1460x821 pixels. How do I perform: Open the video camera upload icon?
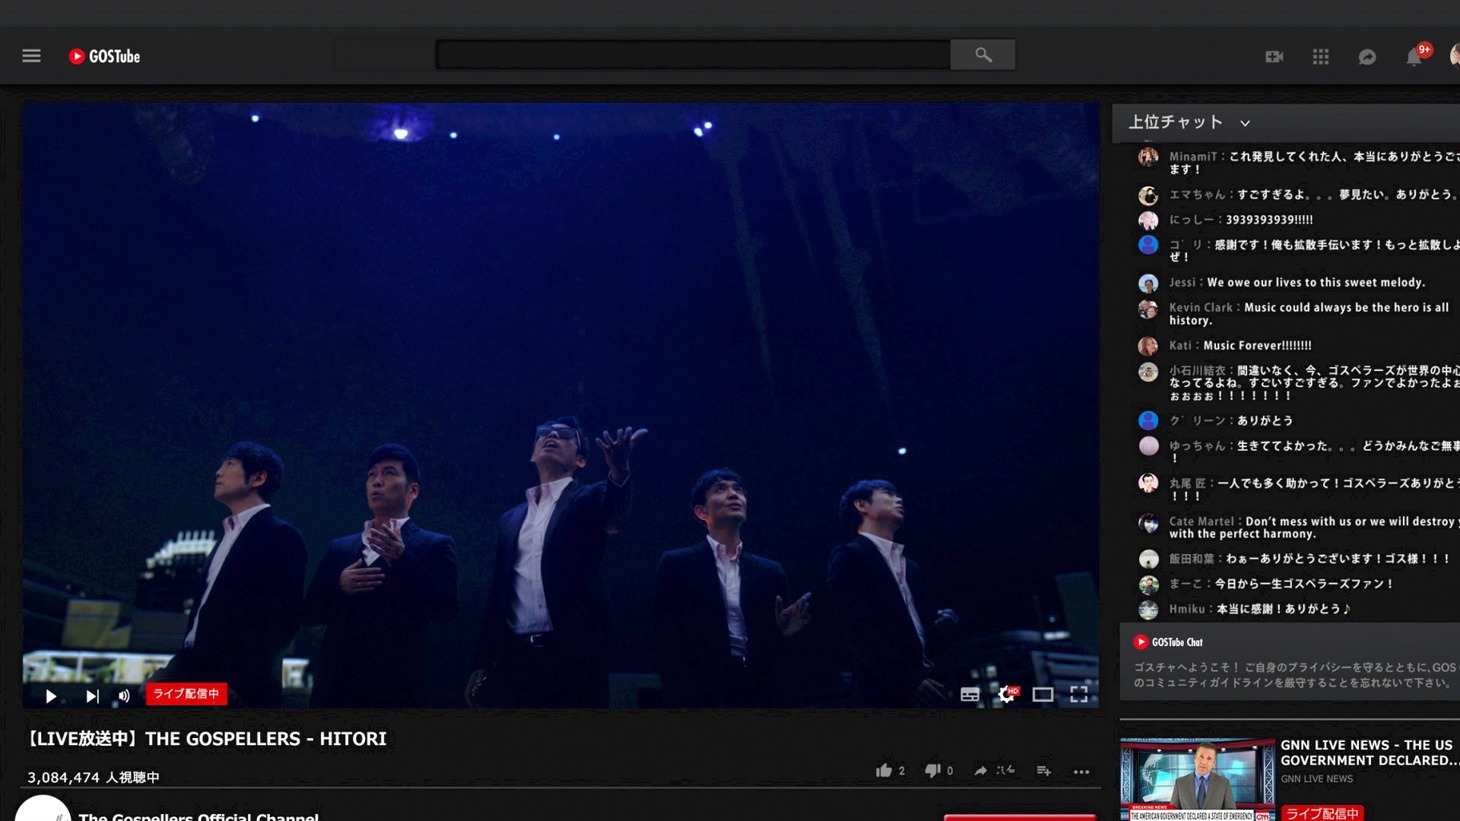[x=1274, y=57]
